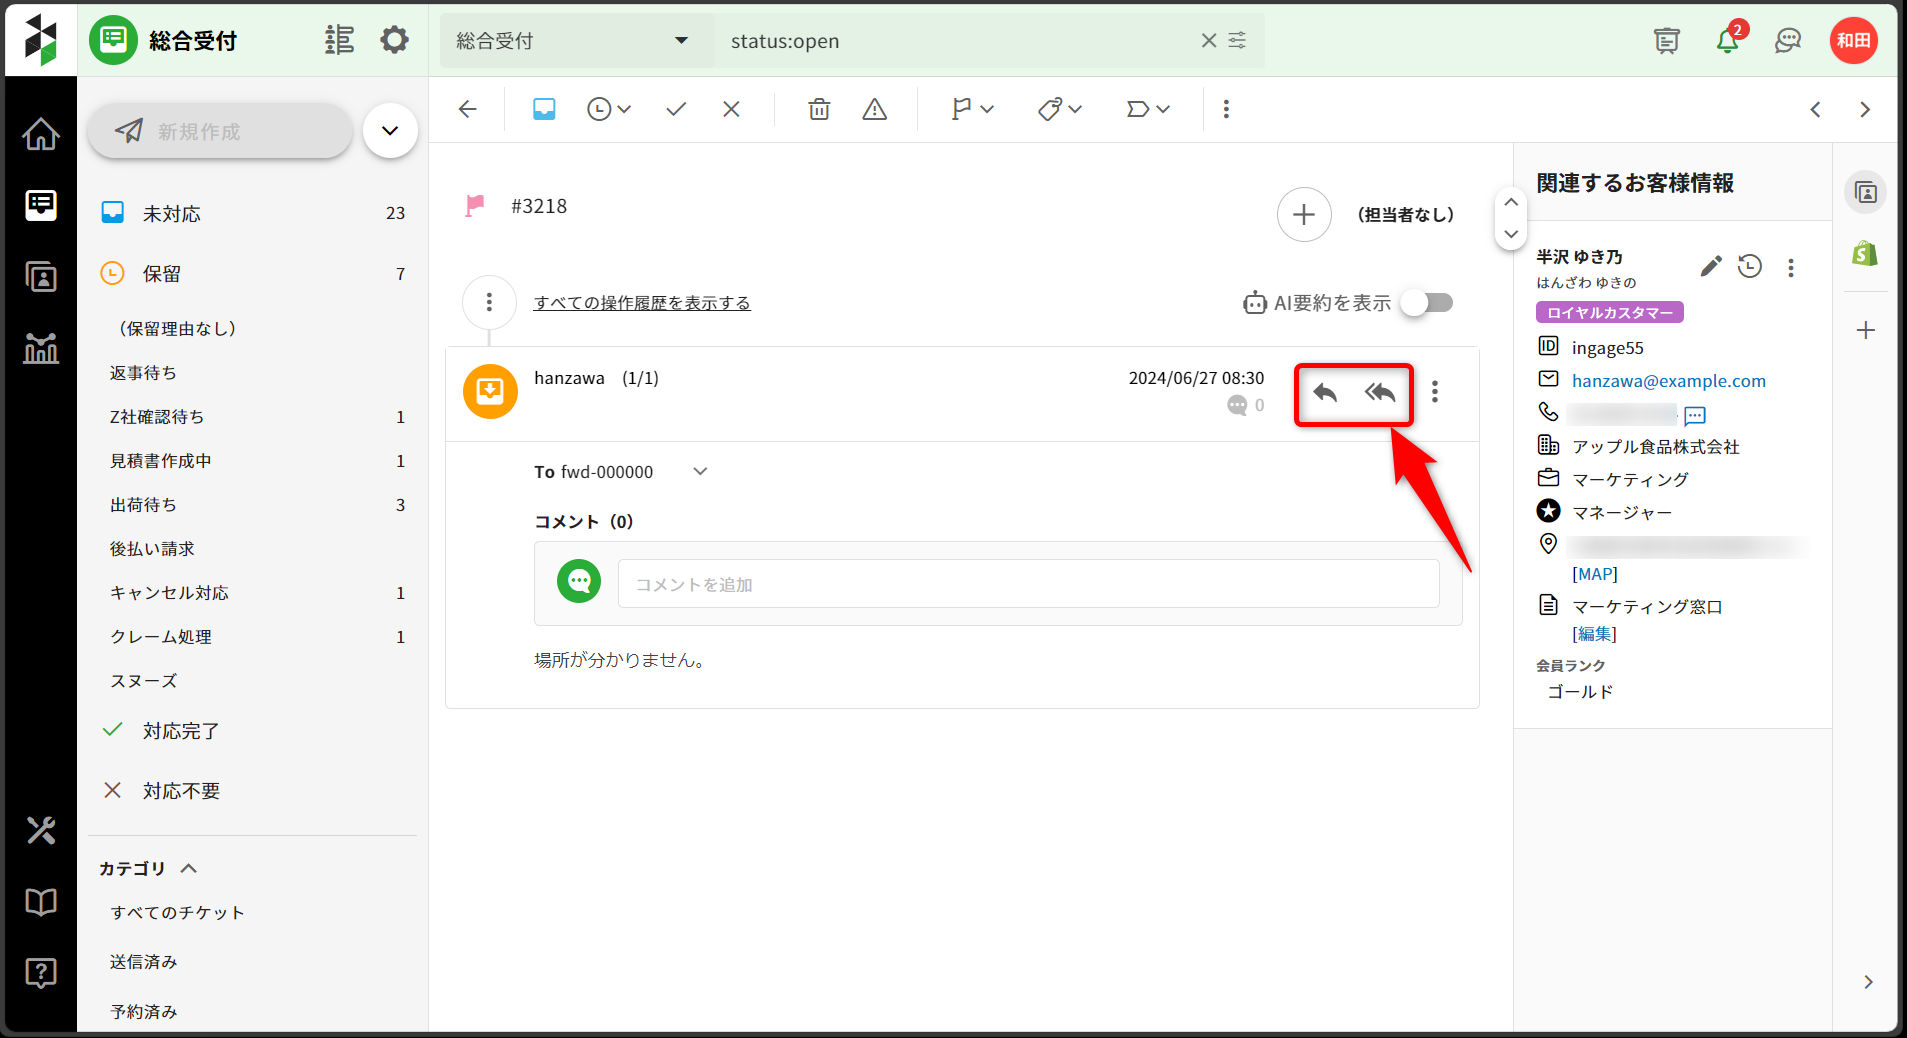Click the warning triangle spam icon
The image size is (1907, 1038).
coord(874,109)
